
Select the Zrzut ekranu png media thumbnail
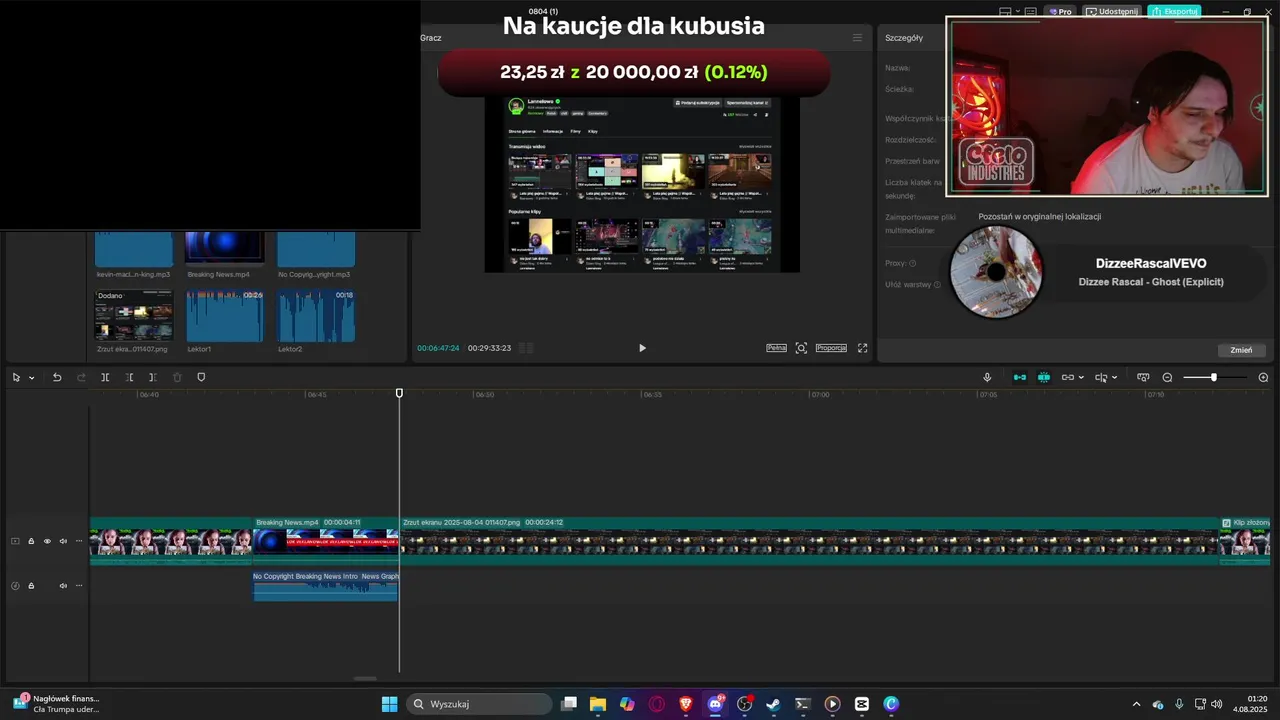click(x=134, y=316)
